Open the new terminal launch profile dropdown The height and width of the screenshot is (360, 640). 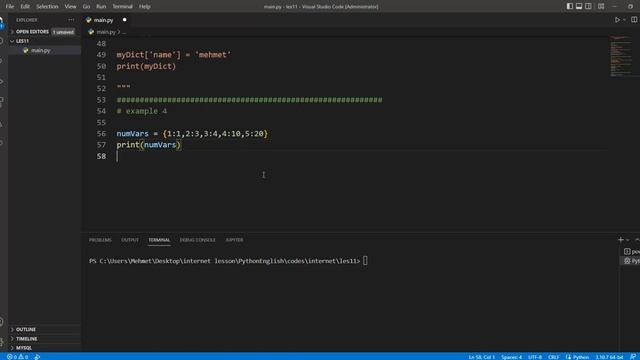(628, 240)
